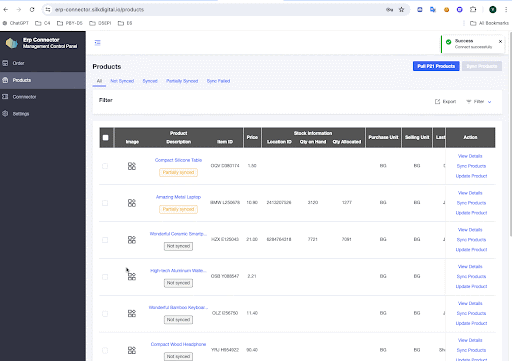The height and width of the screenshot is (361, 512).
Task: Open the browser extensions puzzle icon
Action: point(473,10)
